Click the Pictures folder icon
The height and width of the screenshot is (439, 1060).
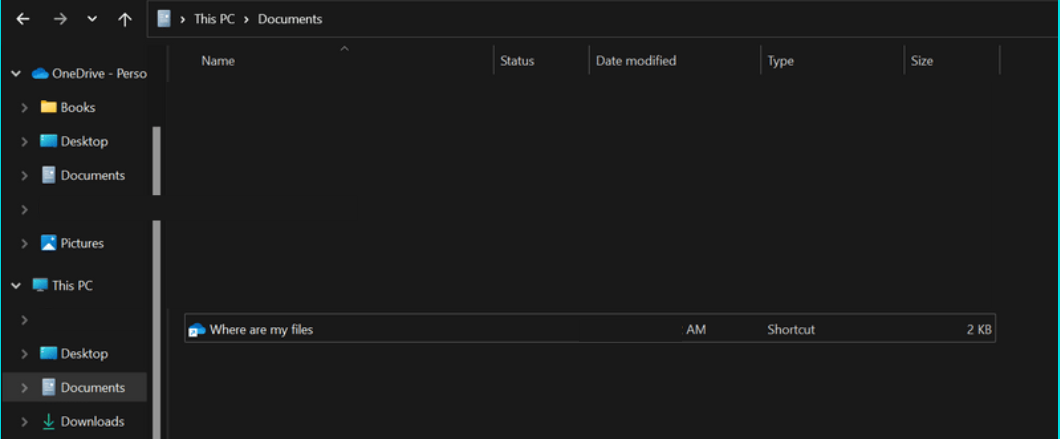pyautogui.click(x=48, y=243)
